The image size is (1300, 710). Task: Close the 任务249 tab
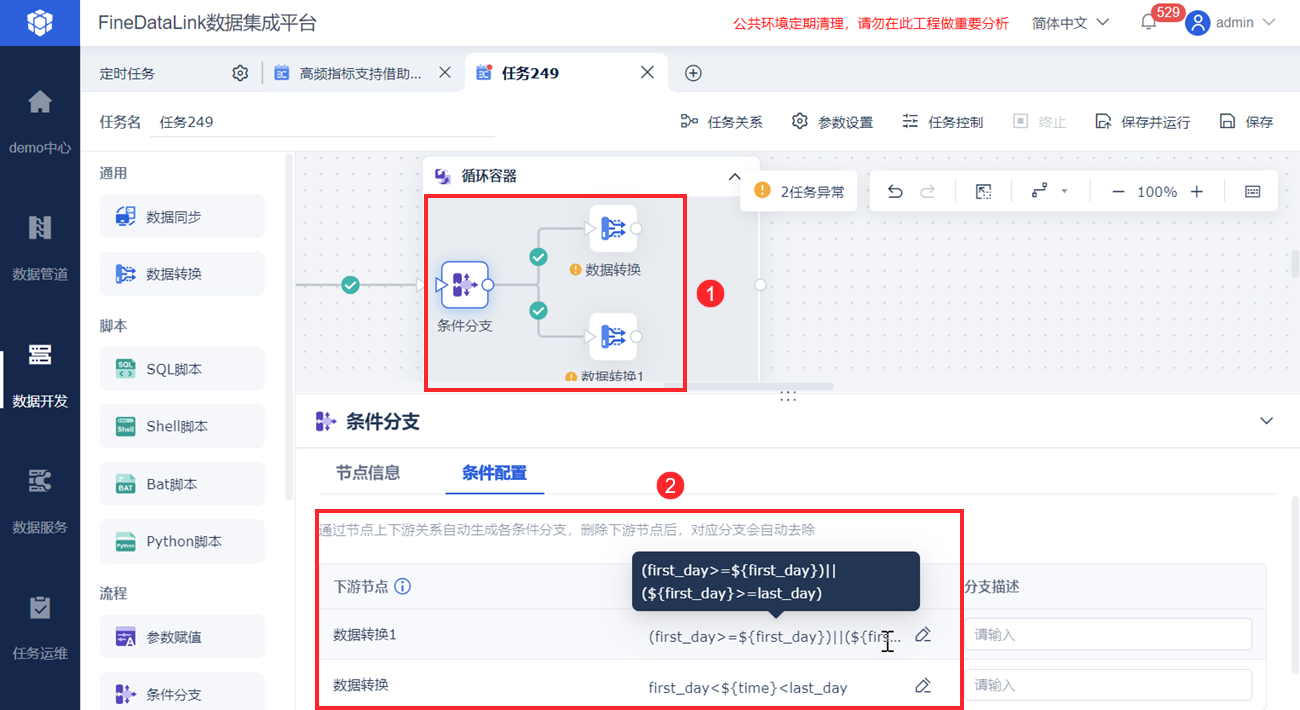point(647,73)
